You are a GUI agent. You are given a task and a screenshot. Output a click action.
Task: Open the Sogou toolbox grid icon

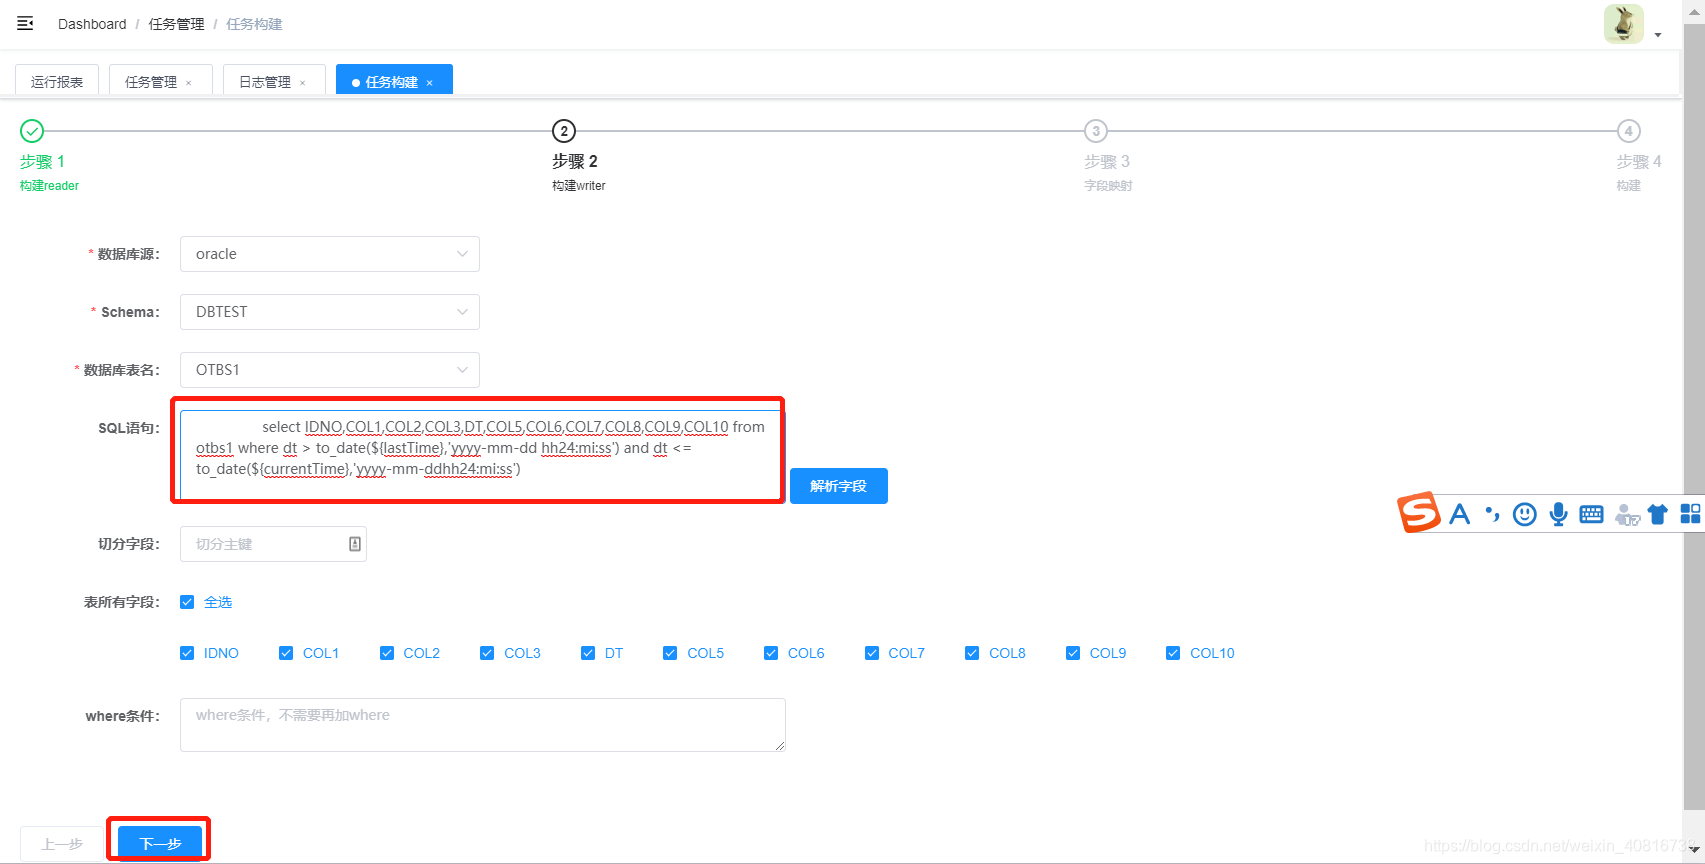coord(1690,514)
